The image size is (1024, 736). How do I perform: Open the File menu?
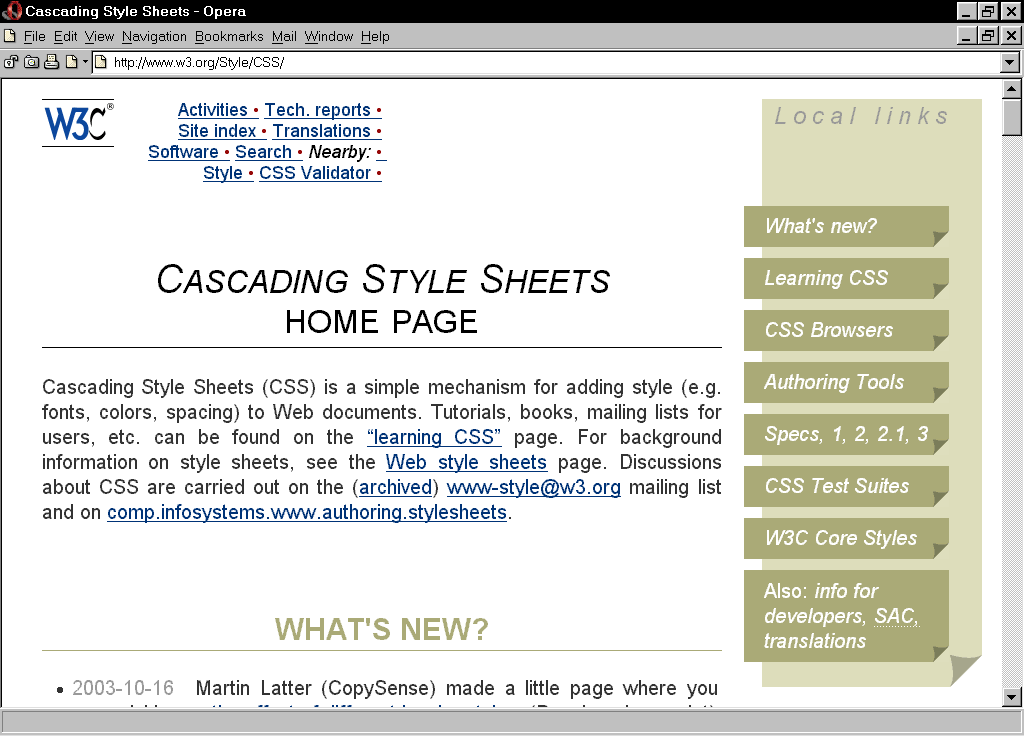pos(35,37)
